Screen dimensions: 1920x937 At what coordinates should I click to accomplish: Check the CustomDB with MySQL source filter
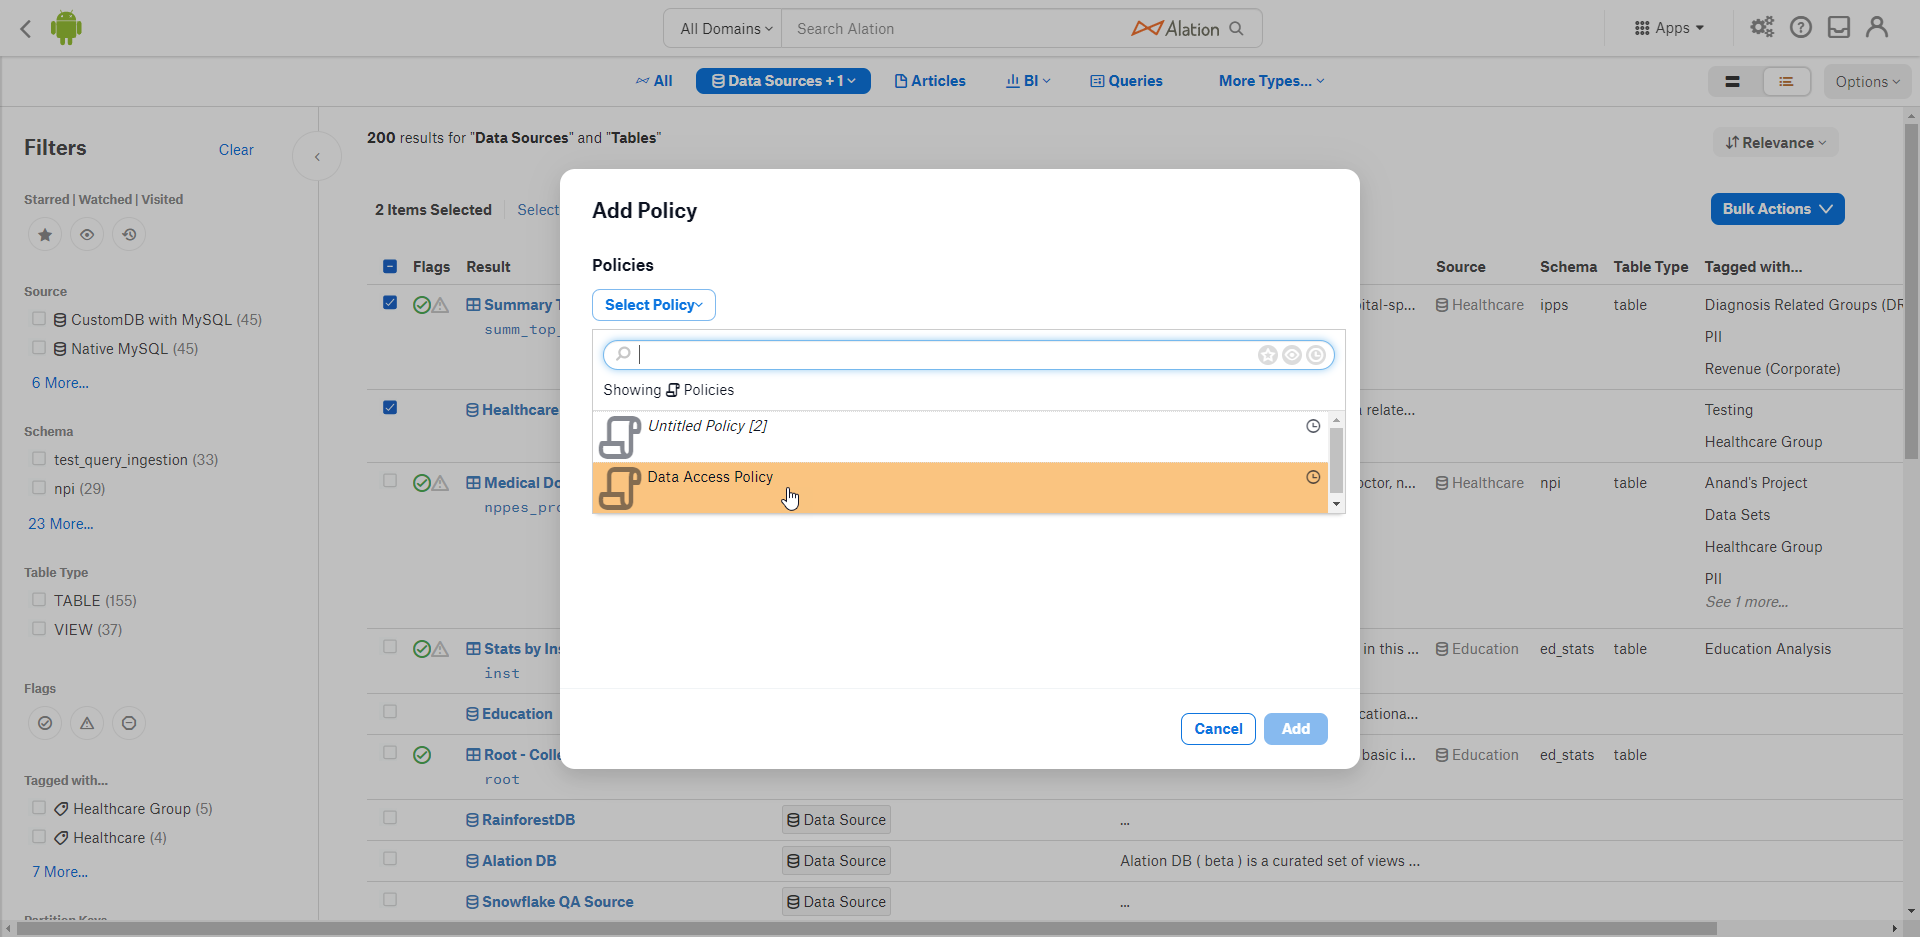pyautogui.click(x=39, y=319)
